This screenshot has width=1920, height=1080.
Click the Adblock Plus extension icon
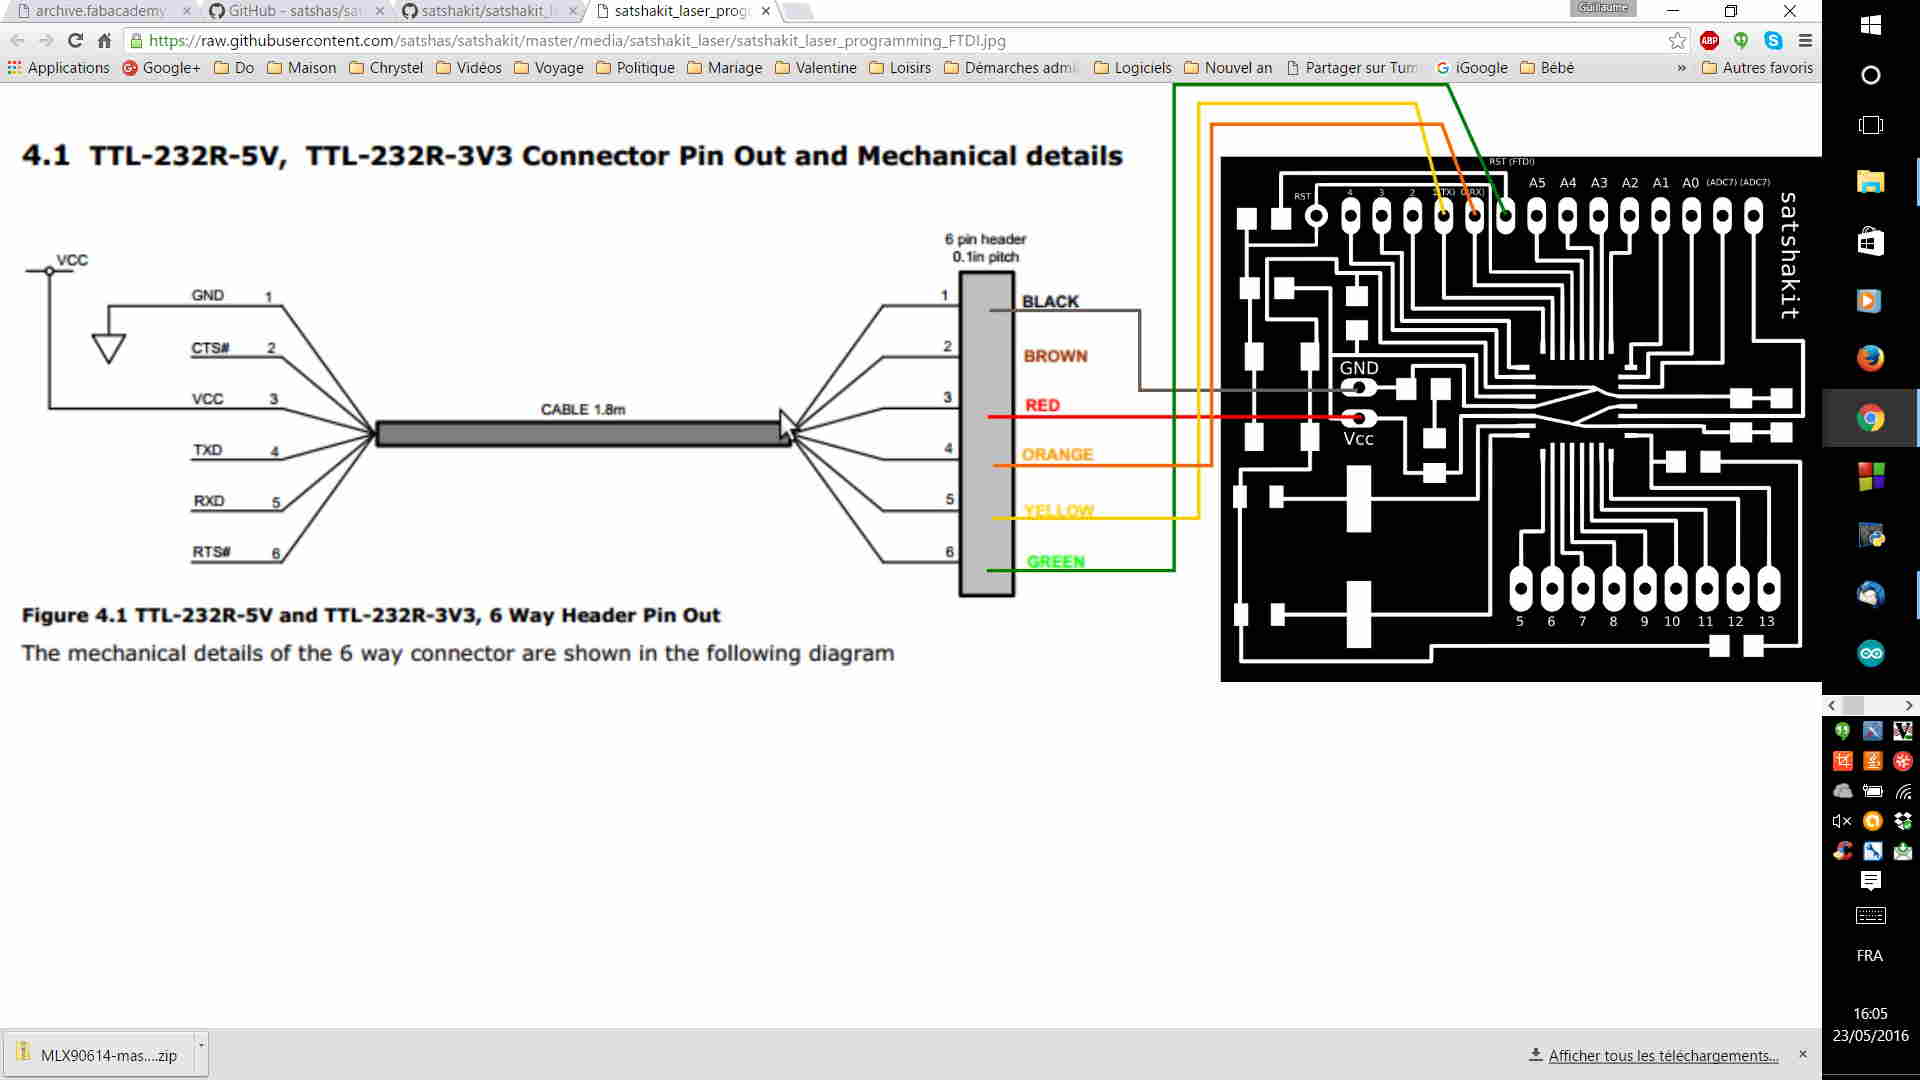point(1709,41)
